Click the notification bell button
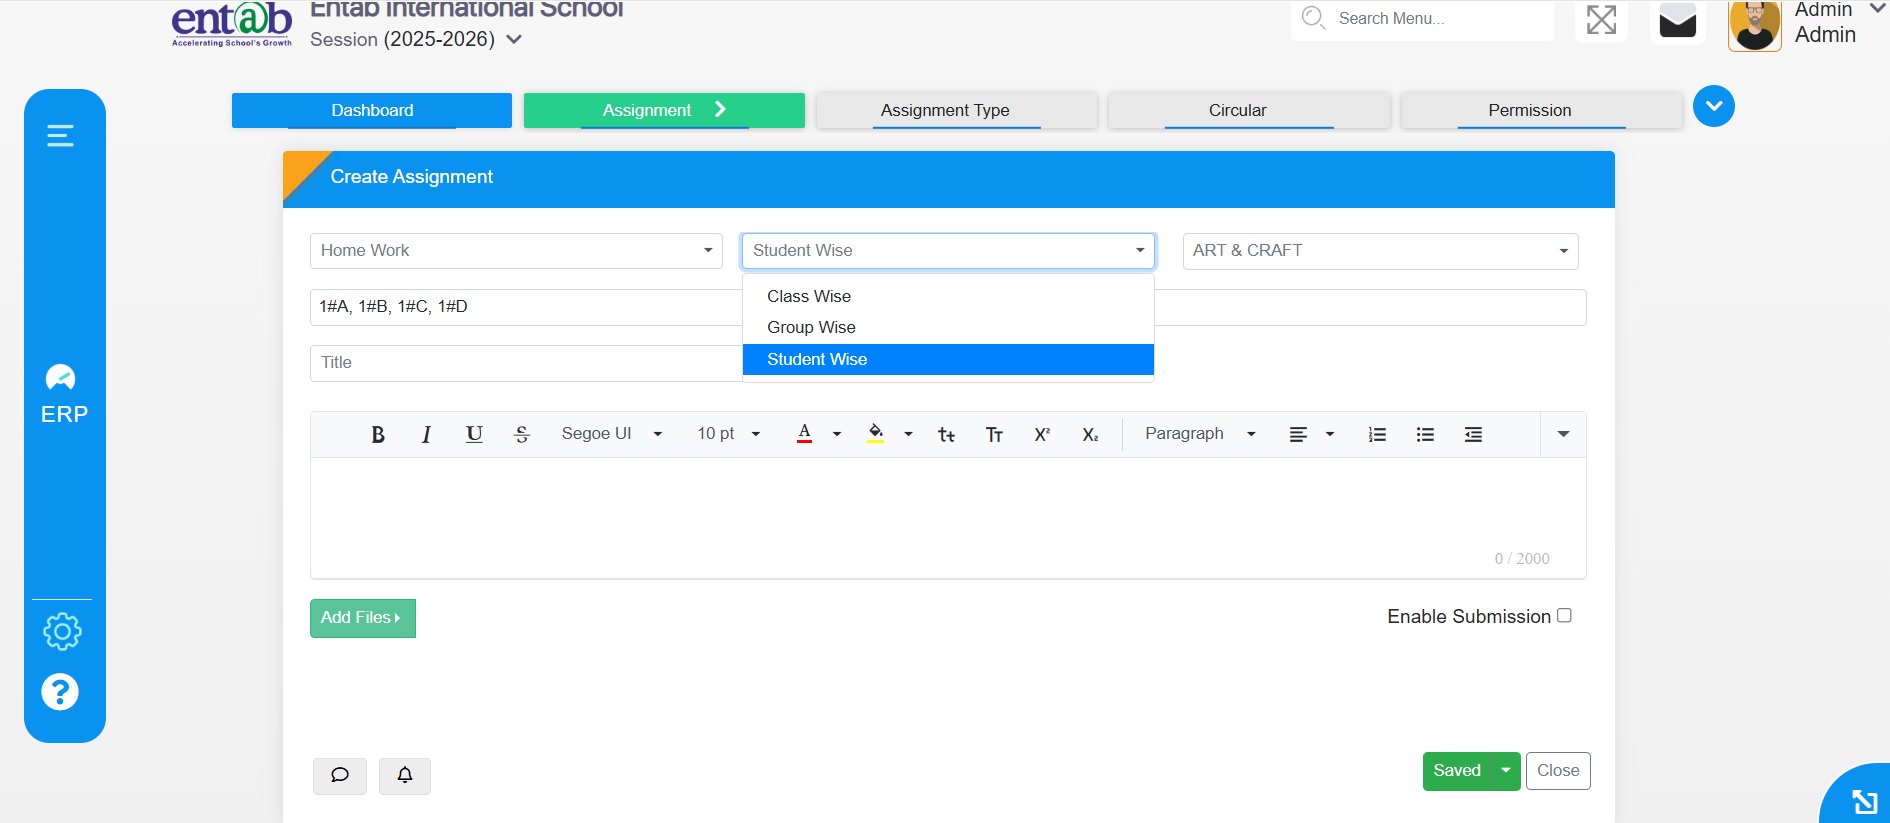The width and height of the screenshot is (1890, 823). 405,775
